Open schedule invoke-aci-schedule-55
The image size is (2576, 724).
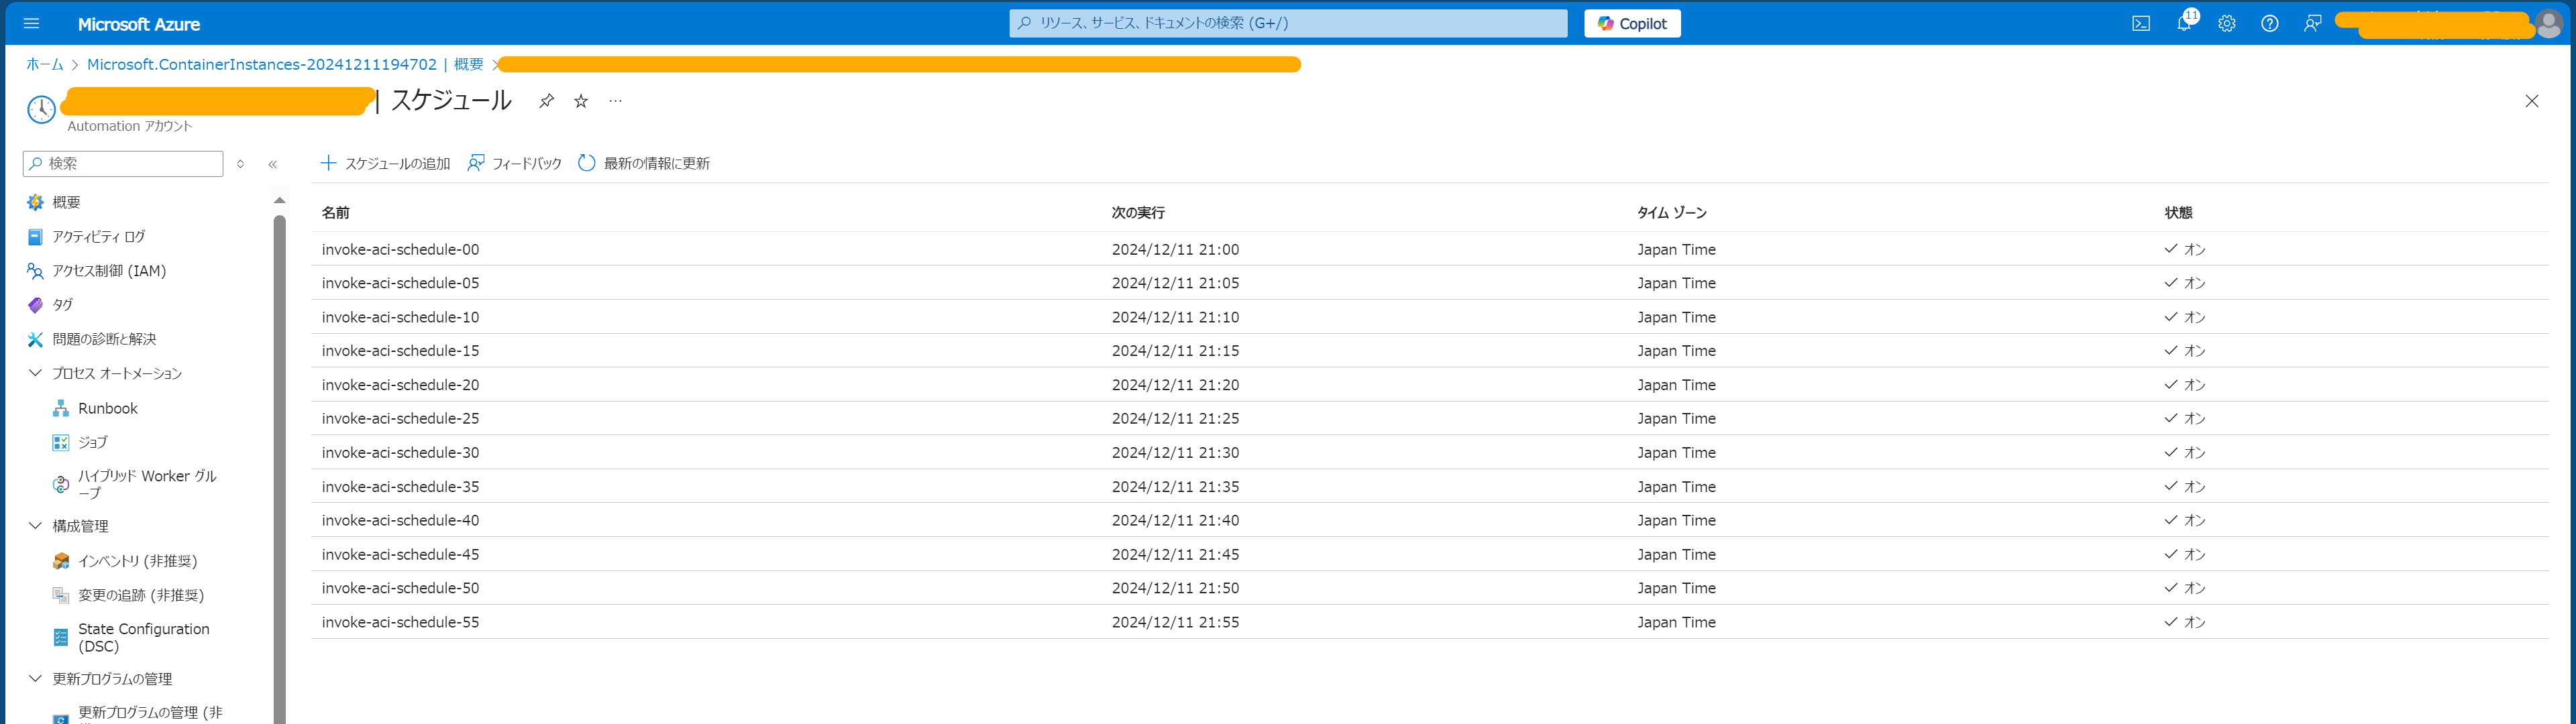click(x=400, y=622)
